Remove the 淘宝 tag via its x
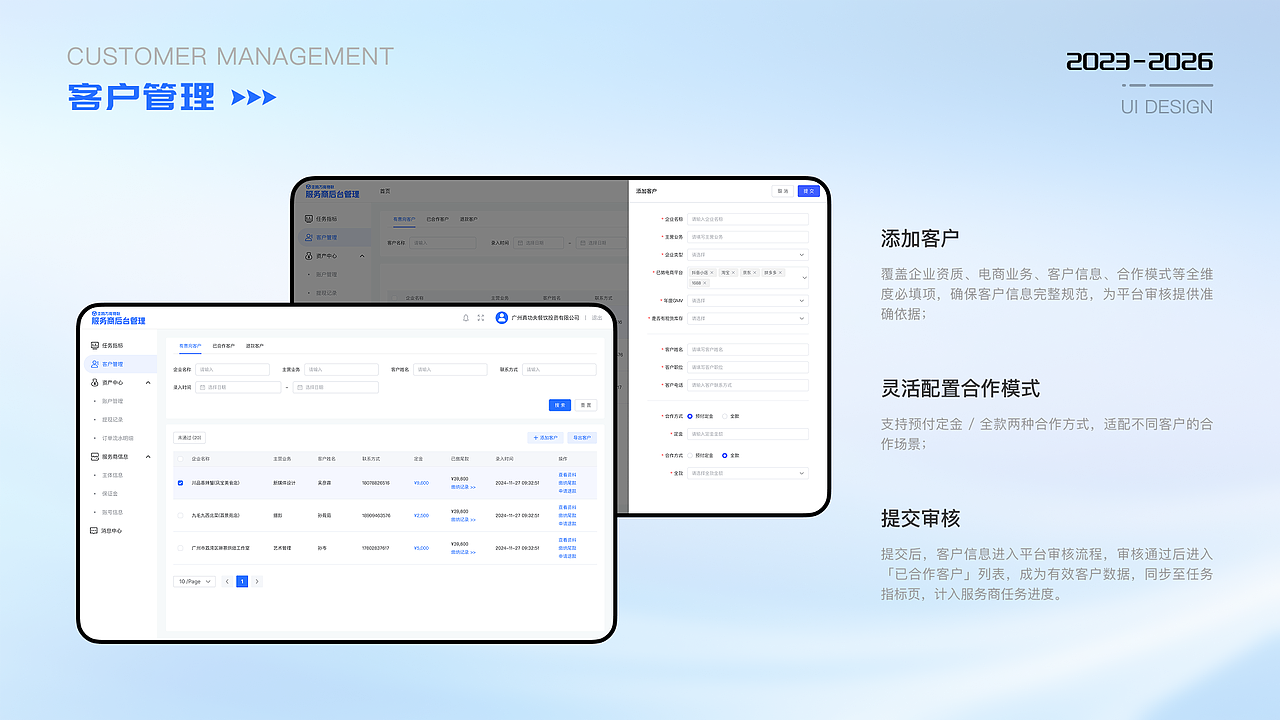 tap(733, 272)
